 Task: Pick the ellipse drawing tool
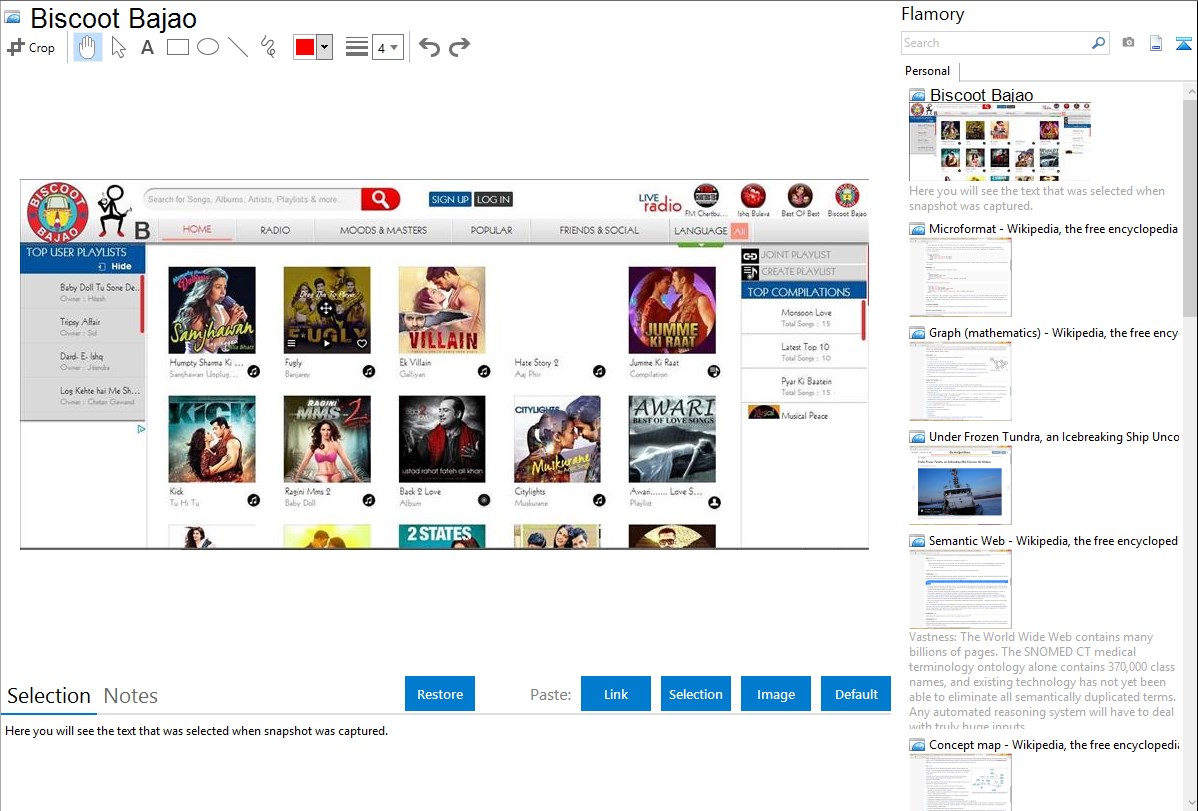click(x=208, y=47)
